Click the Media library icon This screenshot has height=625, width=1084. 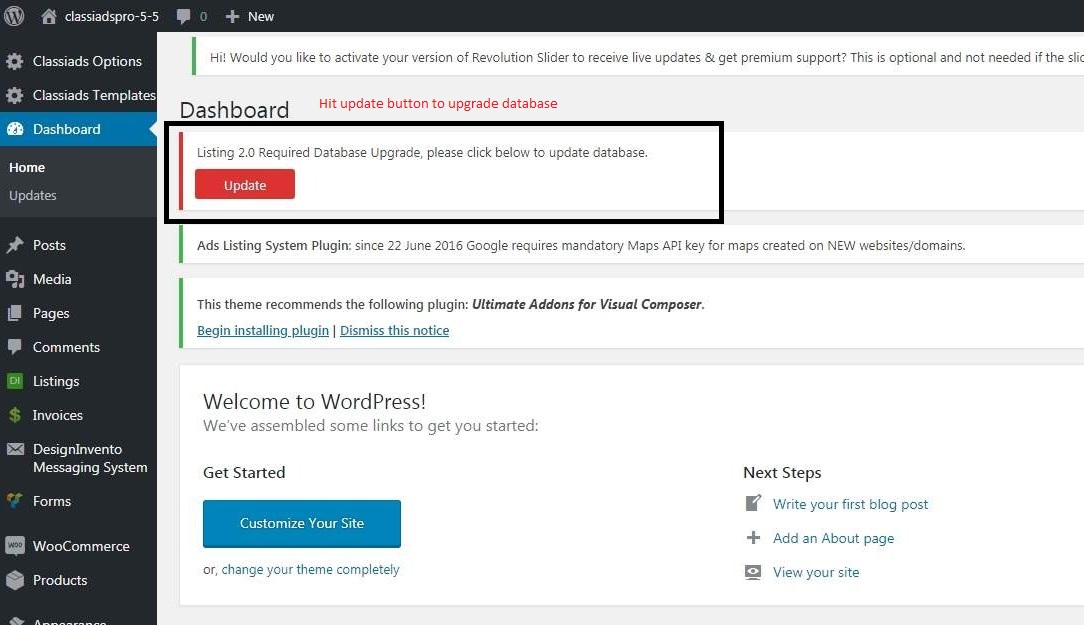[x=15, y=279]
